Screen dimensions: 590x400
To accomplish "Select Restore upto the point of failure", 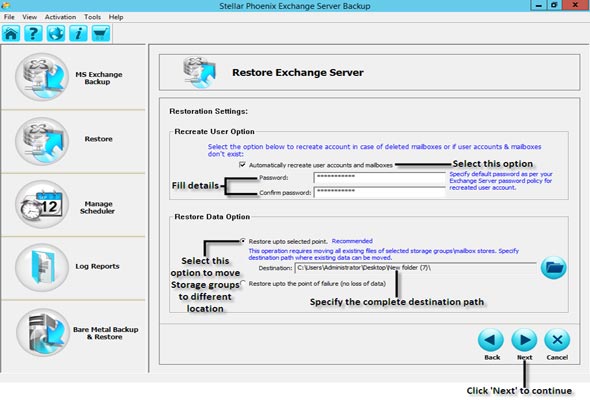I will tap(243, 283).
